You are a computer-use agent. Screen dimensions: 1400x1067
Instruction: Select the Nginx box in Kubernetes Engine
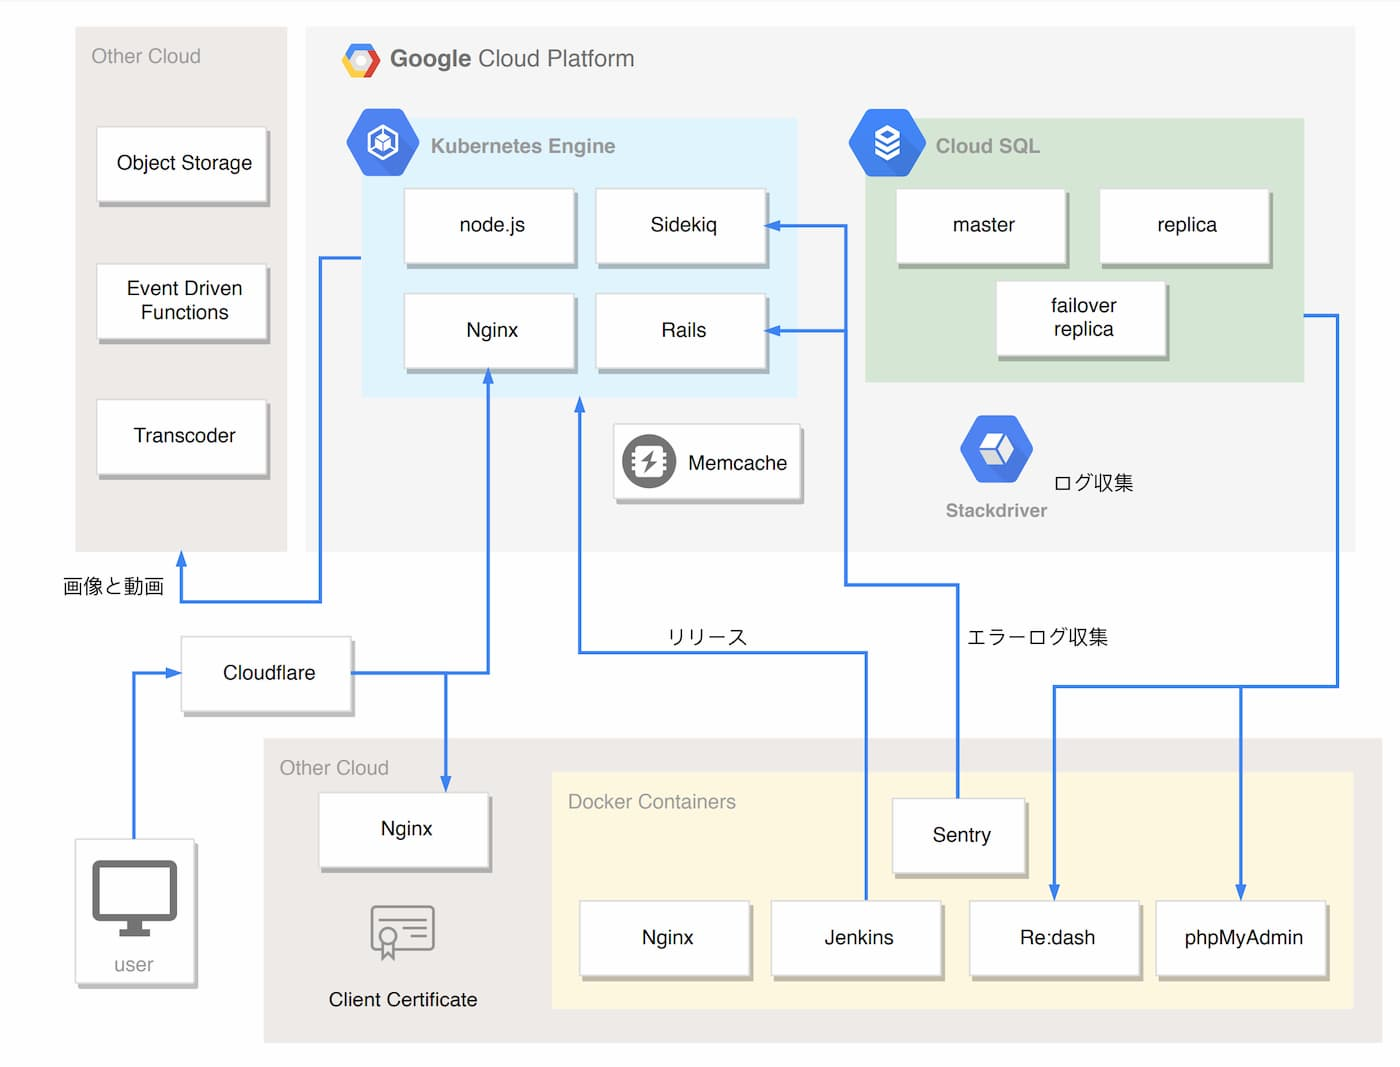[491, 332]
